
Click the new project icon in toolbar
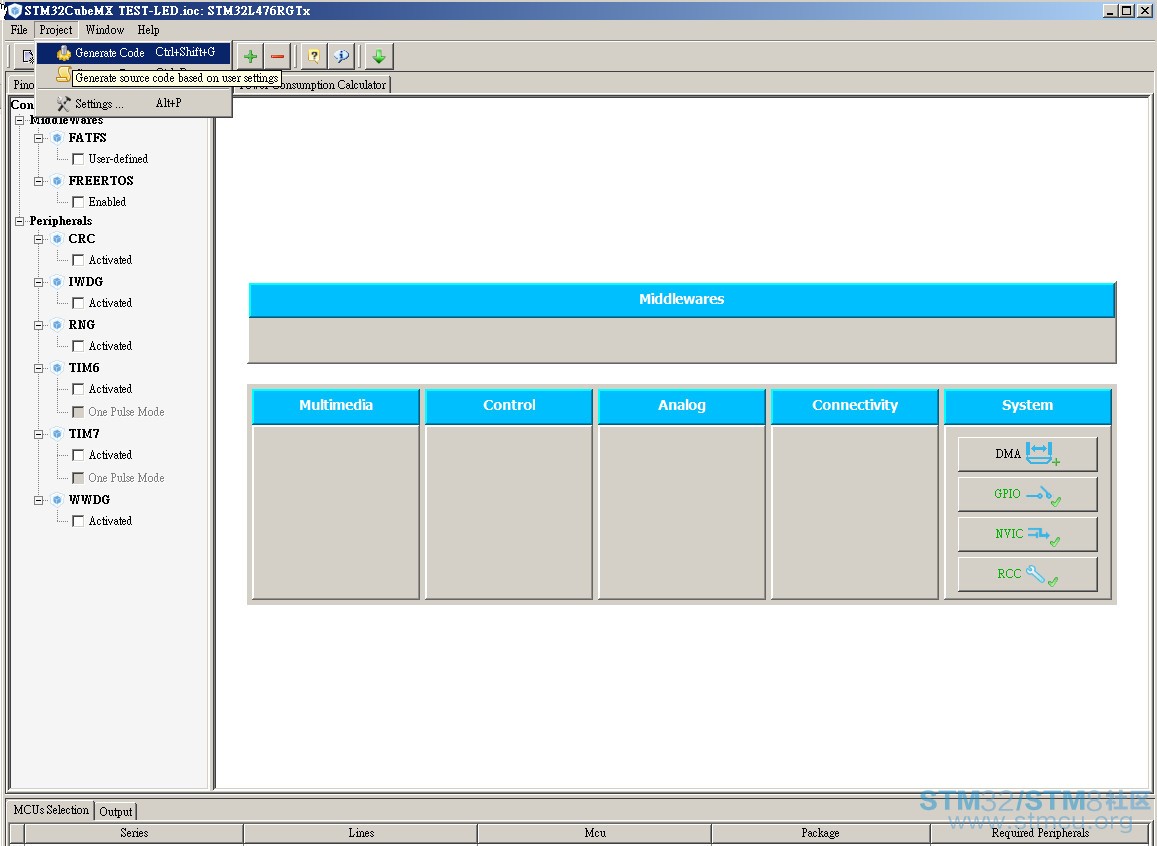pos(26,56)
